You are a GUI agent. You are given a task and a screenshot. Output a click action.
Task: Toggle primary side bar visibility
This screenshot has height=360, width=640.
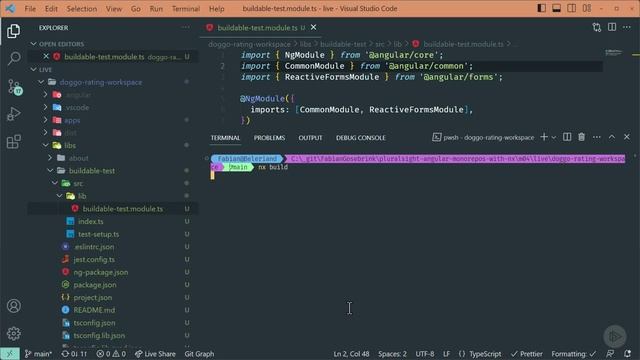point(542,8)
